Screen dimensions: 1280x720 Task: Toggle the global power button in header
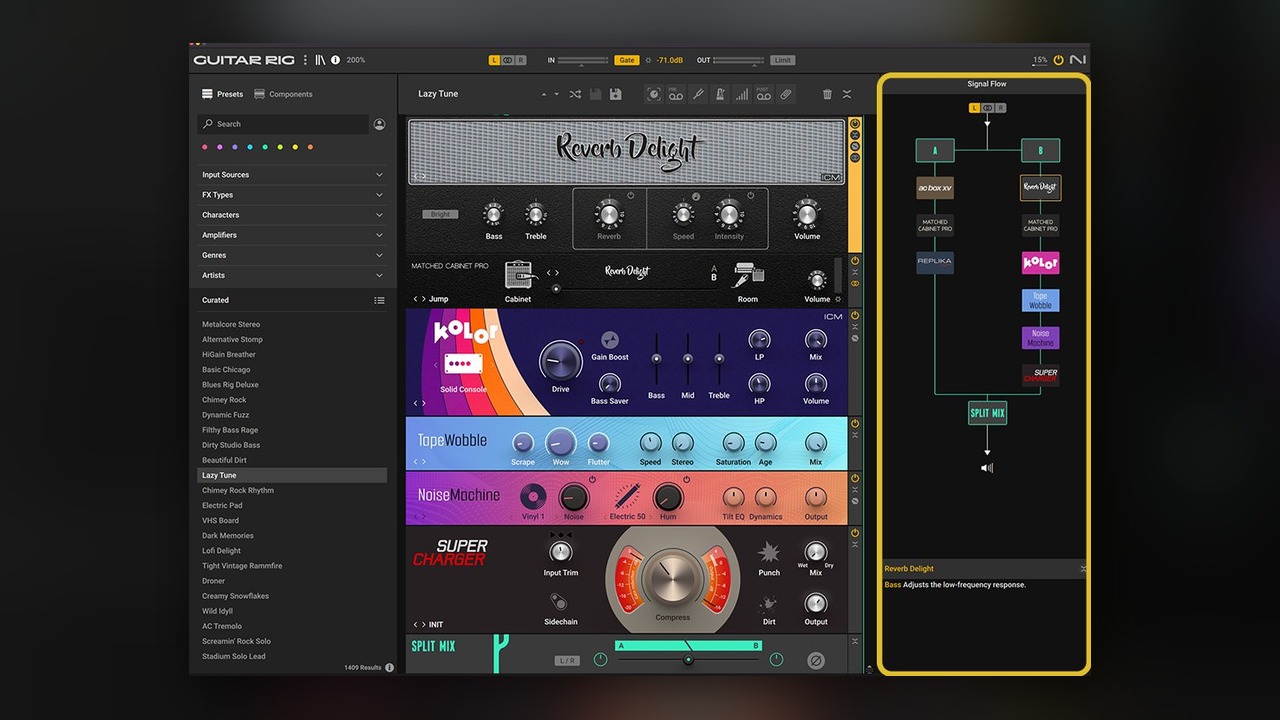[1058, 60]
